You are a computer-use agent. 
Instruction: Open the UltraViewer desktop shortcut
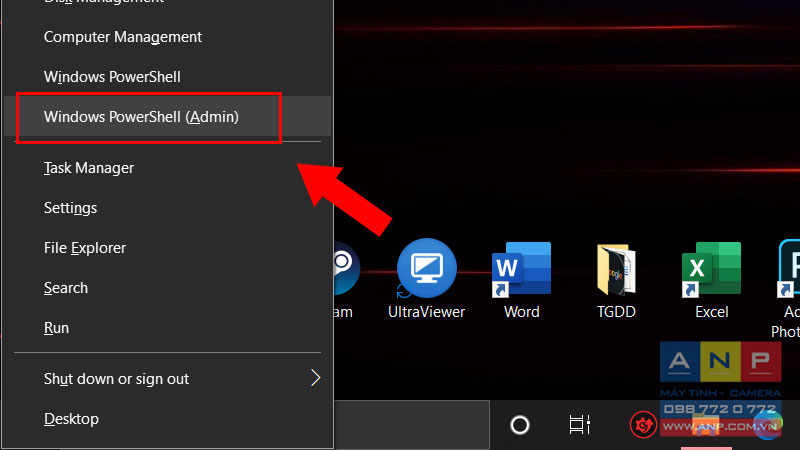[x=427, y=280]
